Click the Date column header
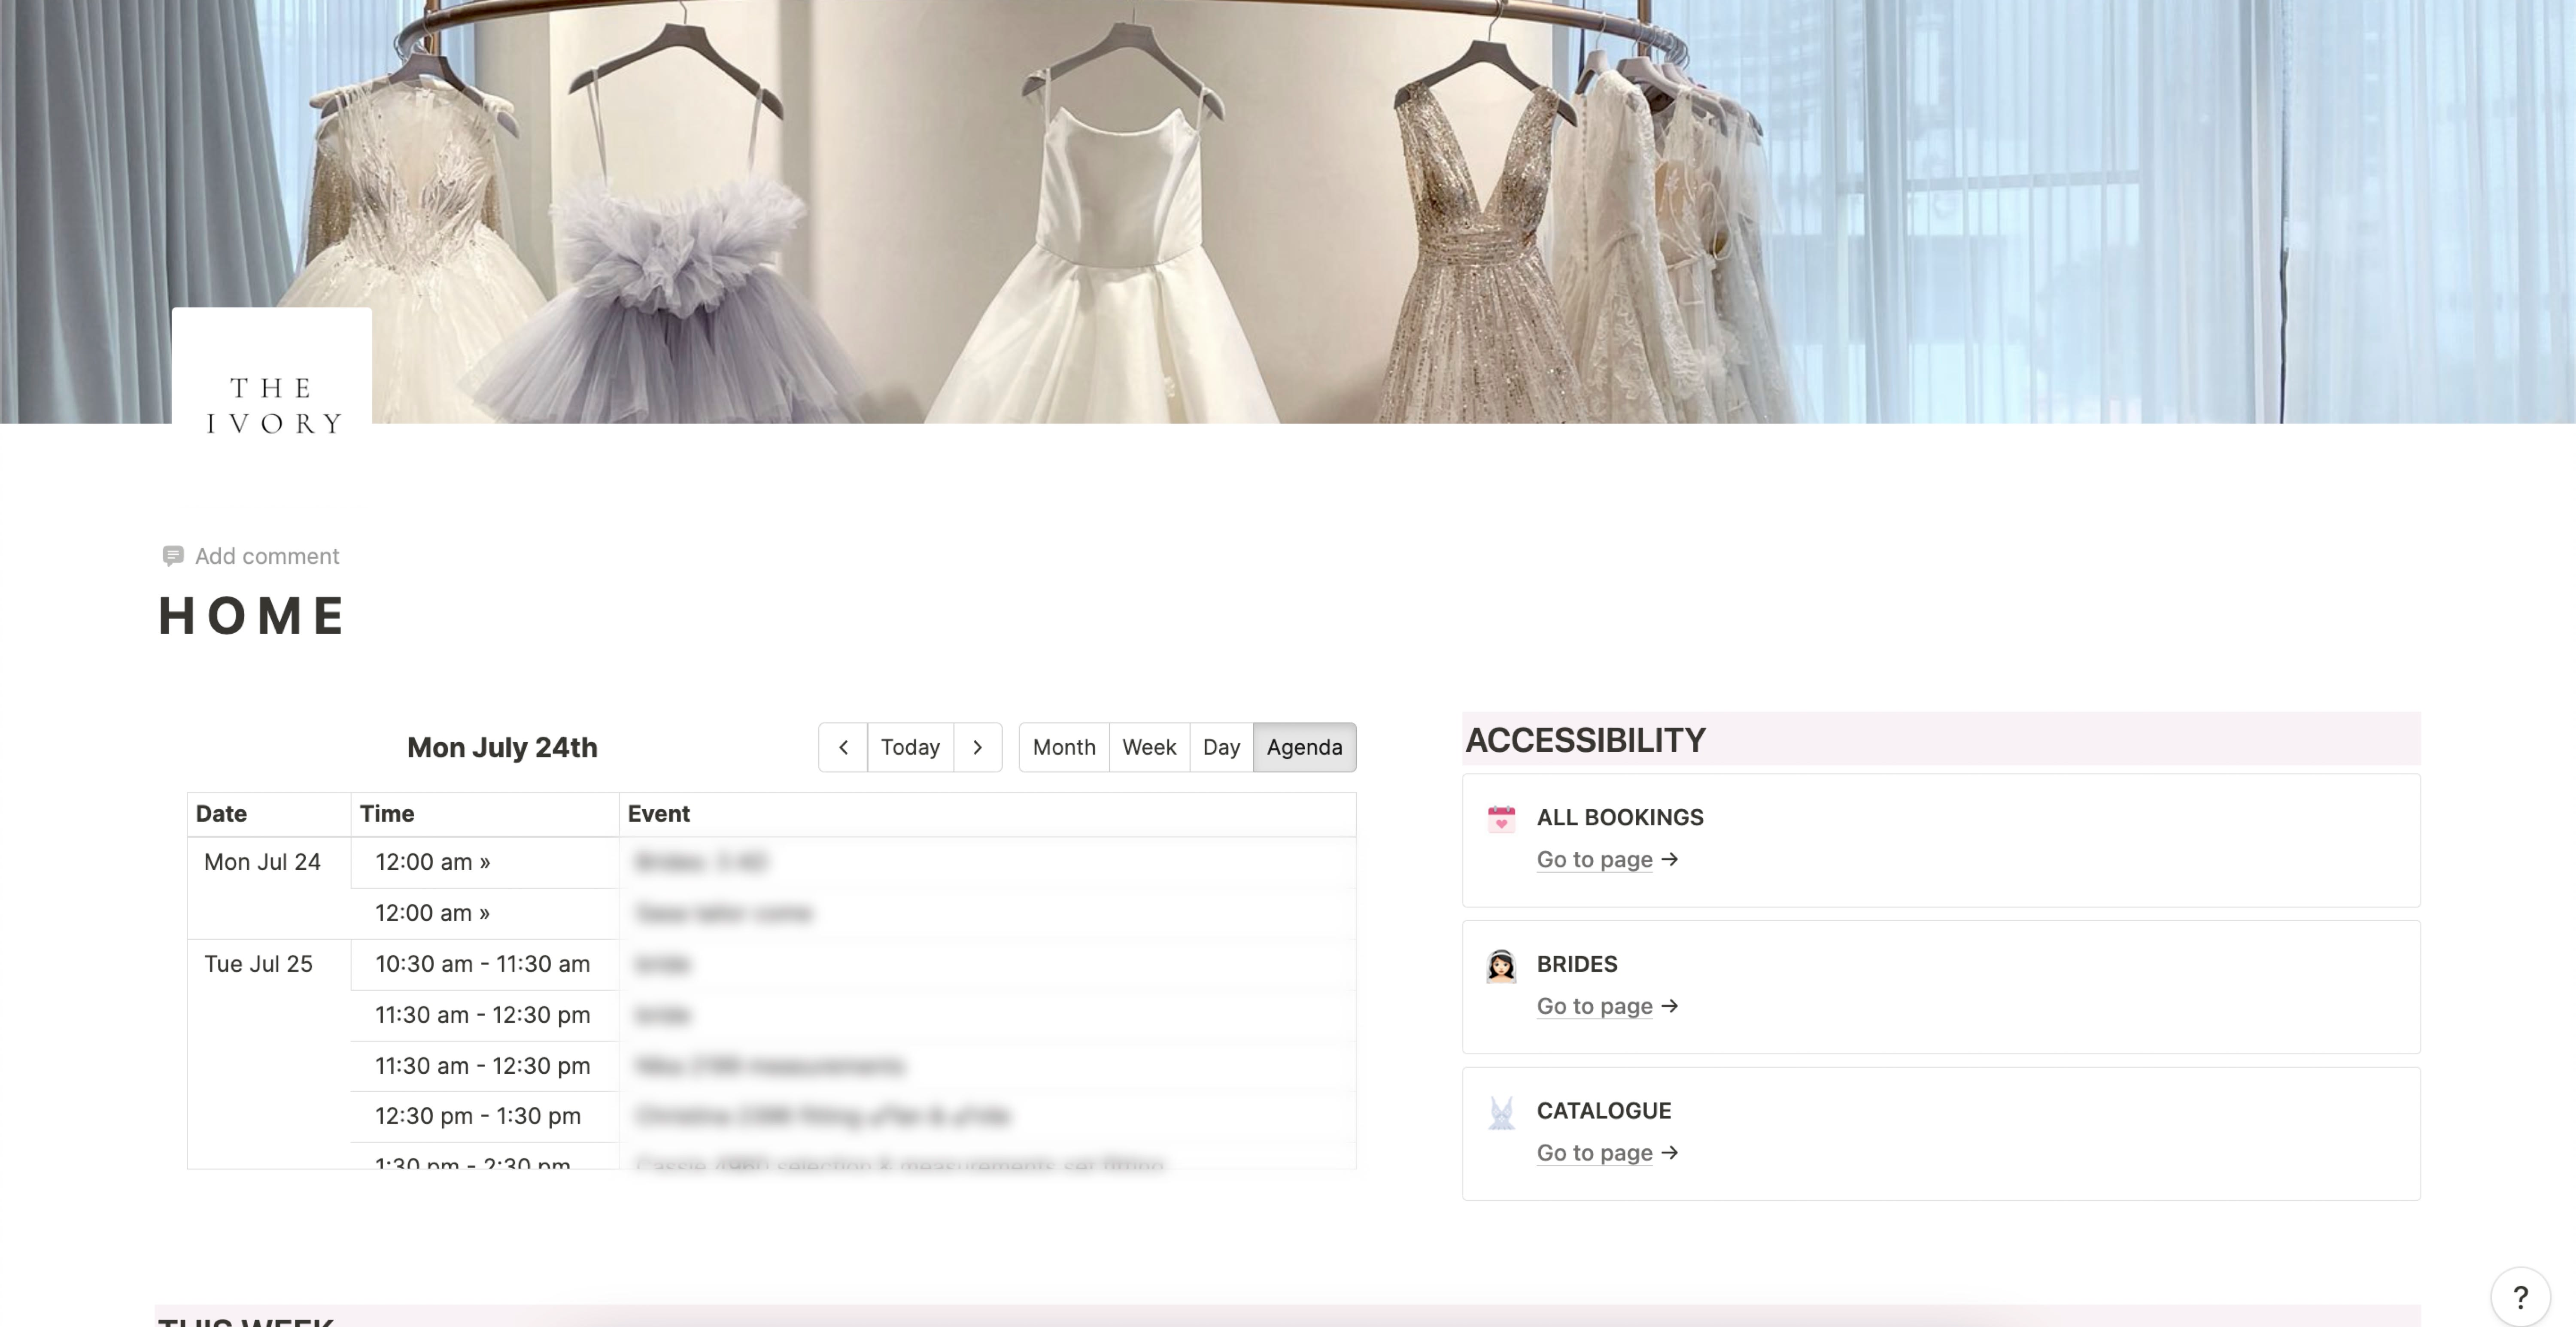This screenshot has height=1327, width=2576. (269, 814)
